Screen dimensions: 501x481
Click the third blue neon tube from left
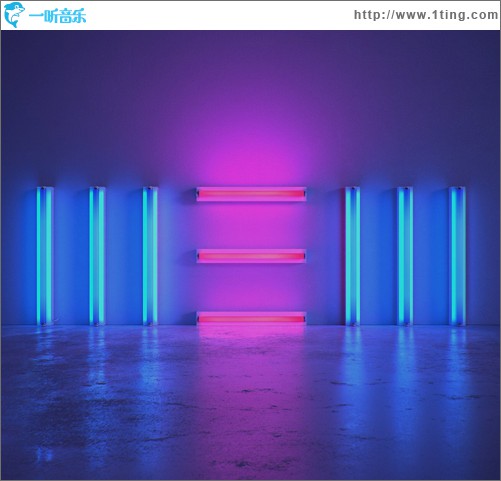coord(150,256)
